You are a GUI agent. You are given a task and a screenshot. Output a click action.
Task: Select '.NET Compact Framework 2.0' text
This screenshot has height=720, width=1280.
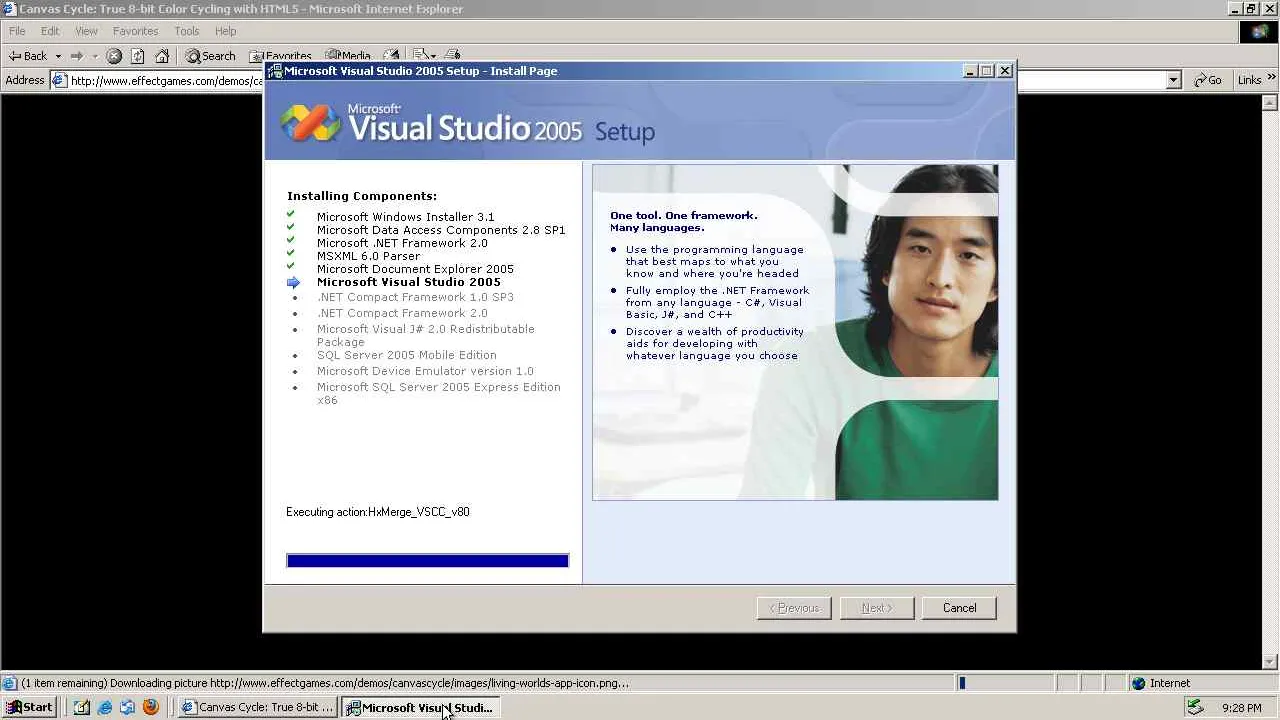pos(402,313)
